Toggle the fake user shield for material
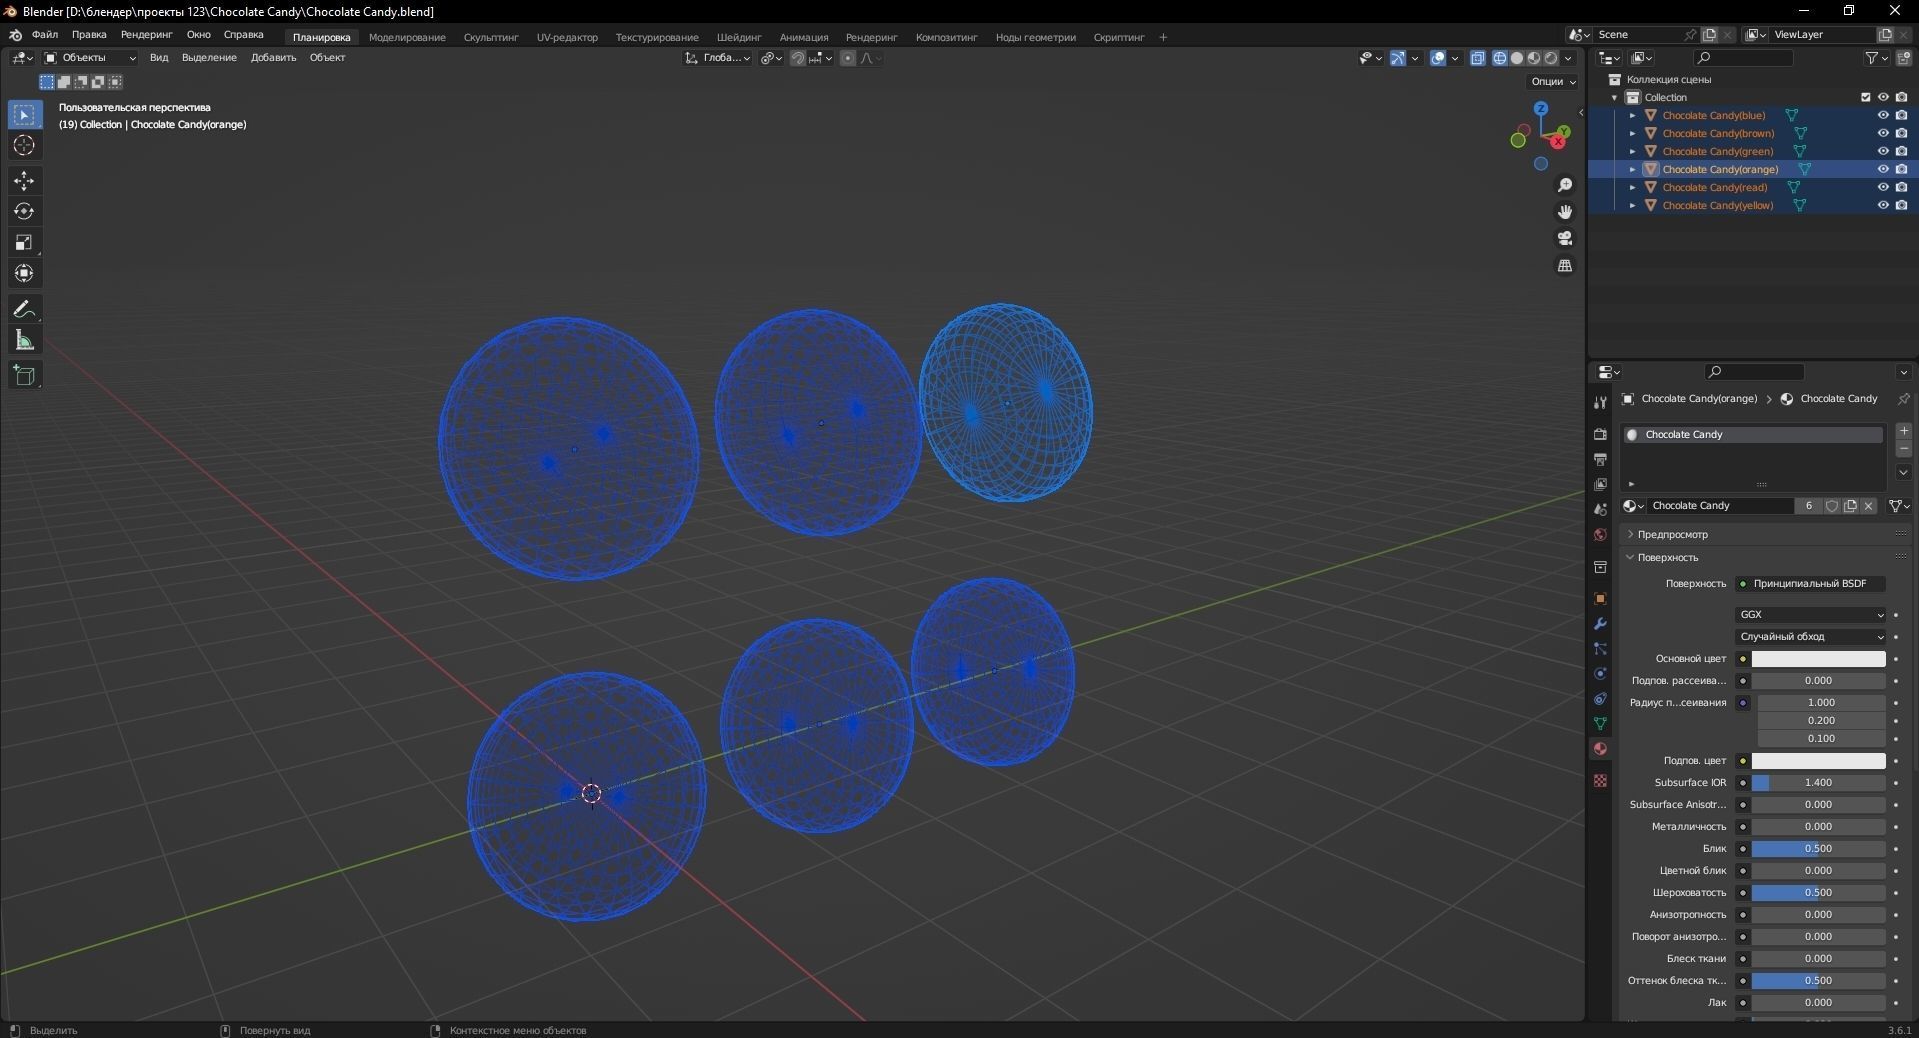 pos(1832,506)
